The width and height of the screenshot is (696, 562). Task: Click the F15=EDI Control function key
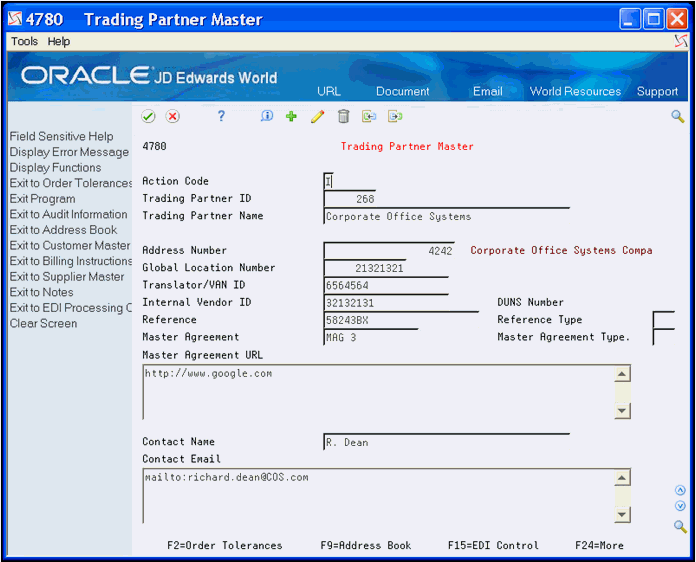pos(493,545)
